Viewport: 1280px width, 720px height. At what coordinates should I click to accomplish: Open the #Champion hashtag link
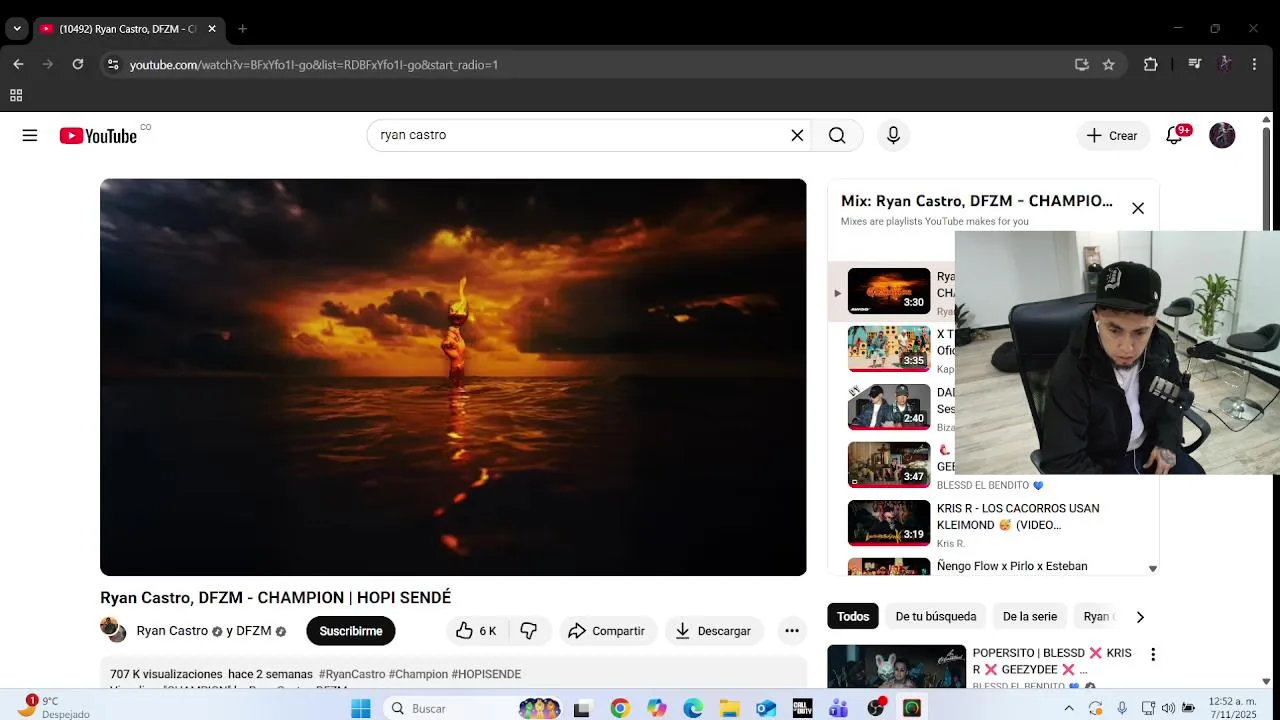click(x=418, y=674)
